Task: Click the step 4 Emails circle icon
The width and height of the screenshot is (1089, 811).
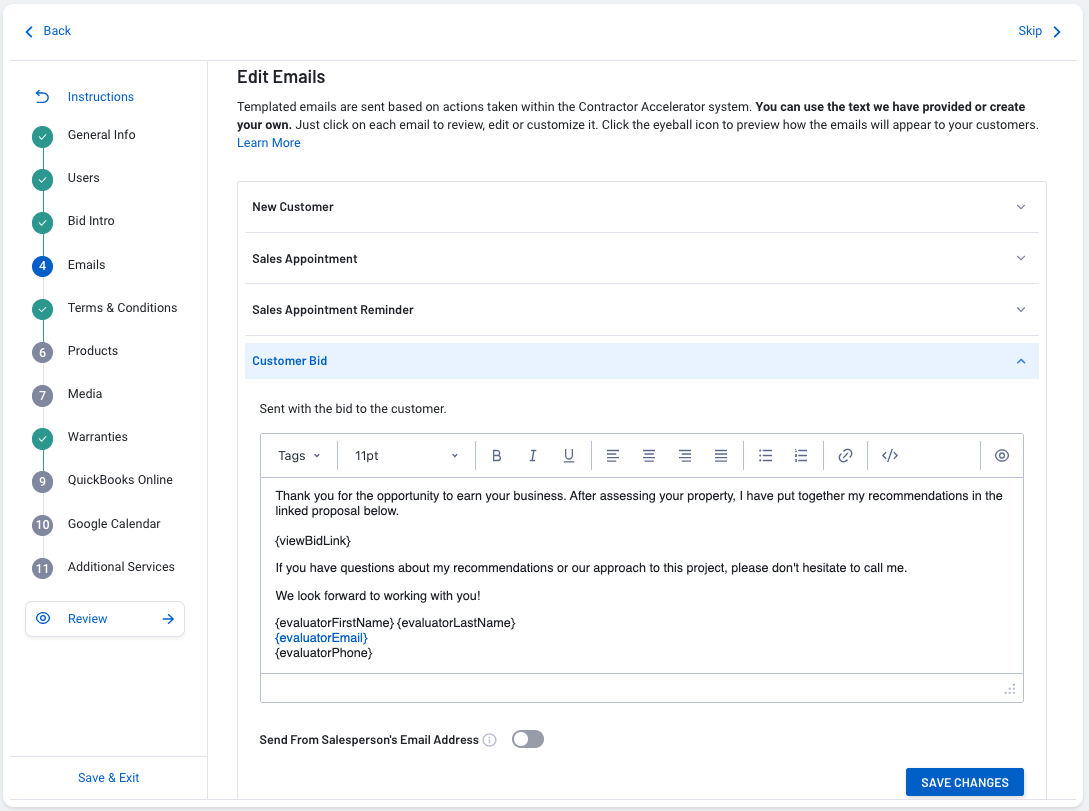Action: tap(42, 266)
